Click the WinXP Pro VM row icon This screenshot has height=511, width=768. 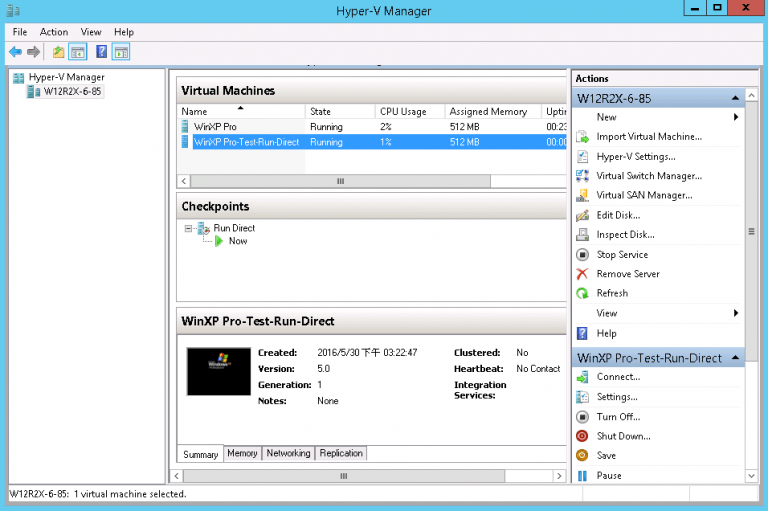click(x=185, y=126)
